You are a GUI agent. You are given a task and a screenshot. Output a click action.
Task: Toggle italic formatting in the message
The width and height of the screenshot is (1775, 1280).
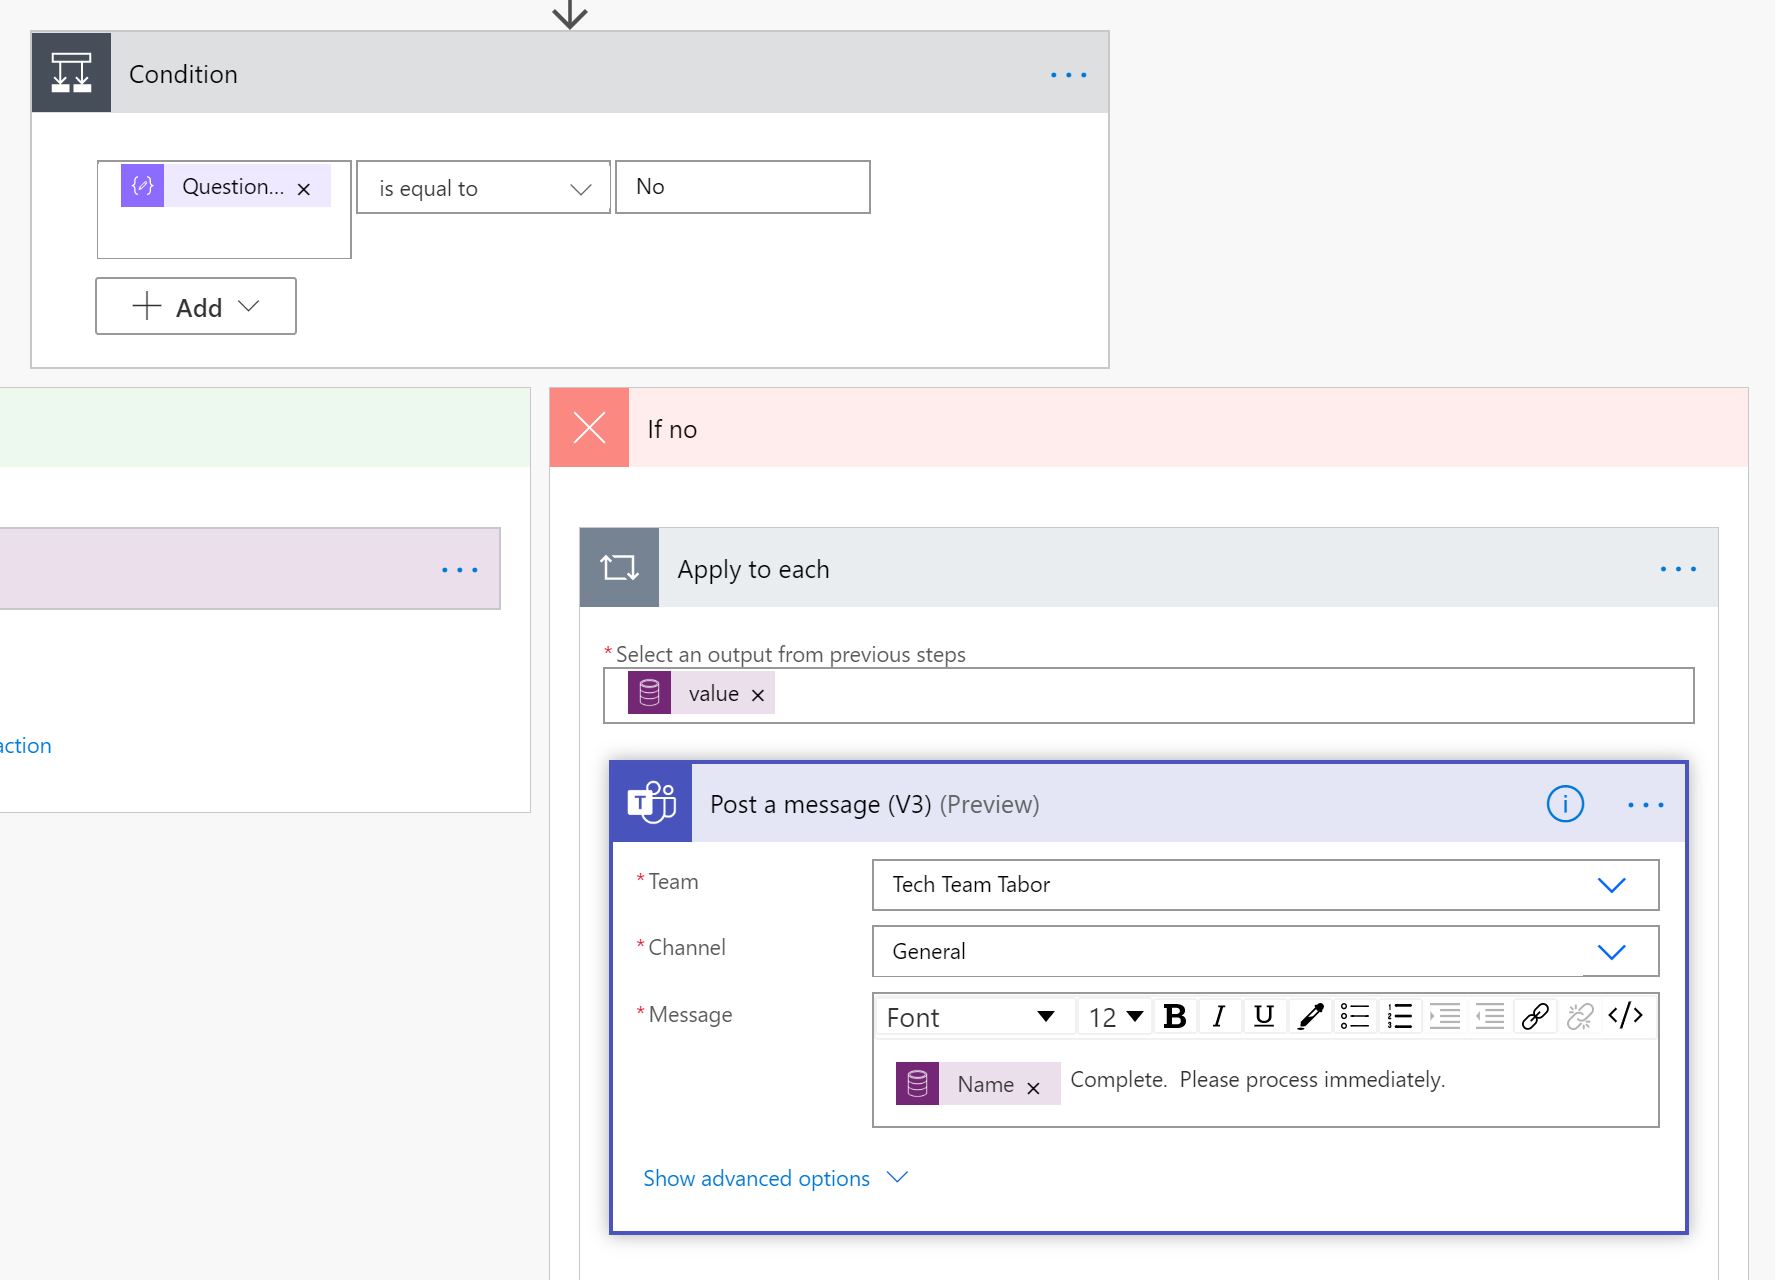[1218, 1016]
